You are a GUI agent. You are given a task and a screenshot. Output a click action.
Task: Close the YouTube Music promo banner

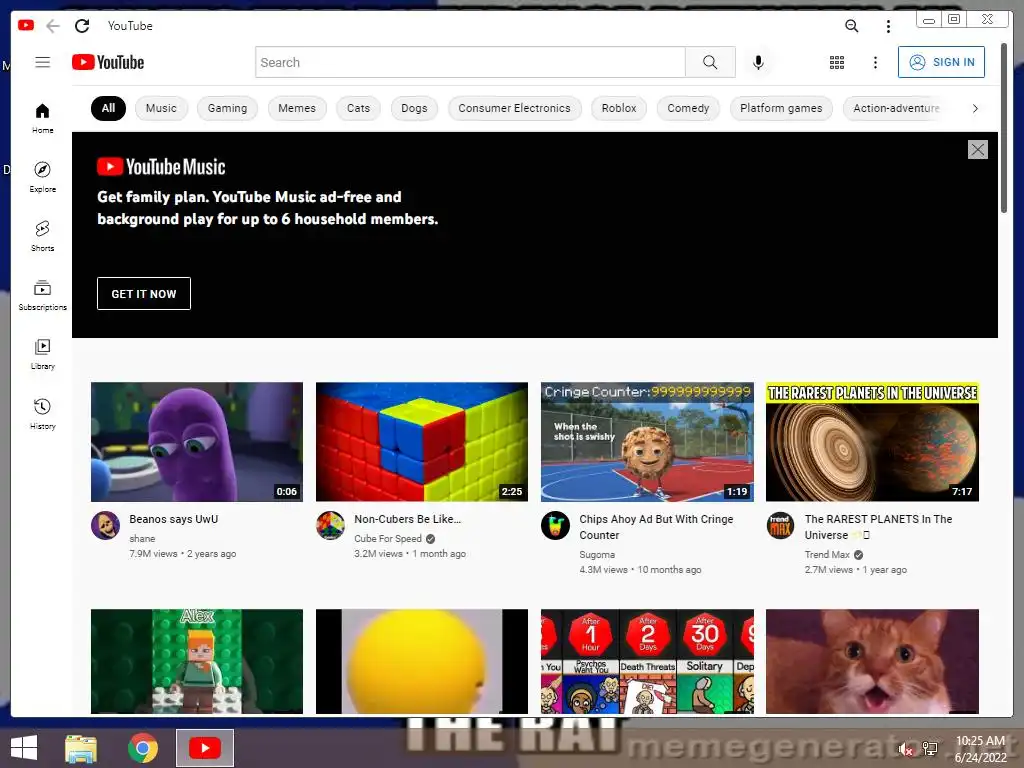(978, 150)
